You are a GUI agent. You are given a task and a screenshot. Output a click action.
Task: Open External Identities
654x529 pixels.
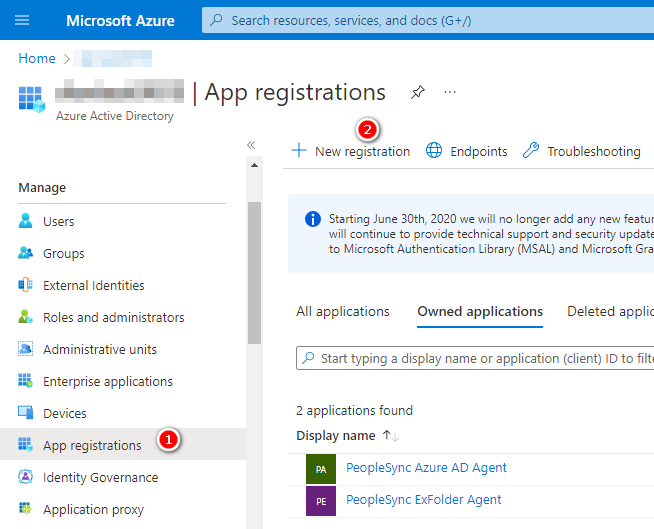(94, 285)
